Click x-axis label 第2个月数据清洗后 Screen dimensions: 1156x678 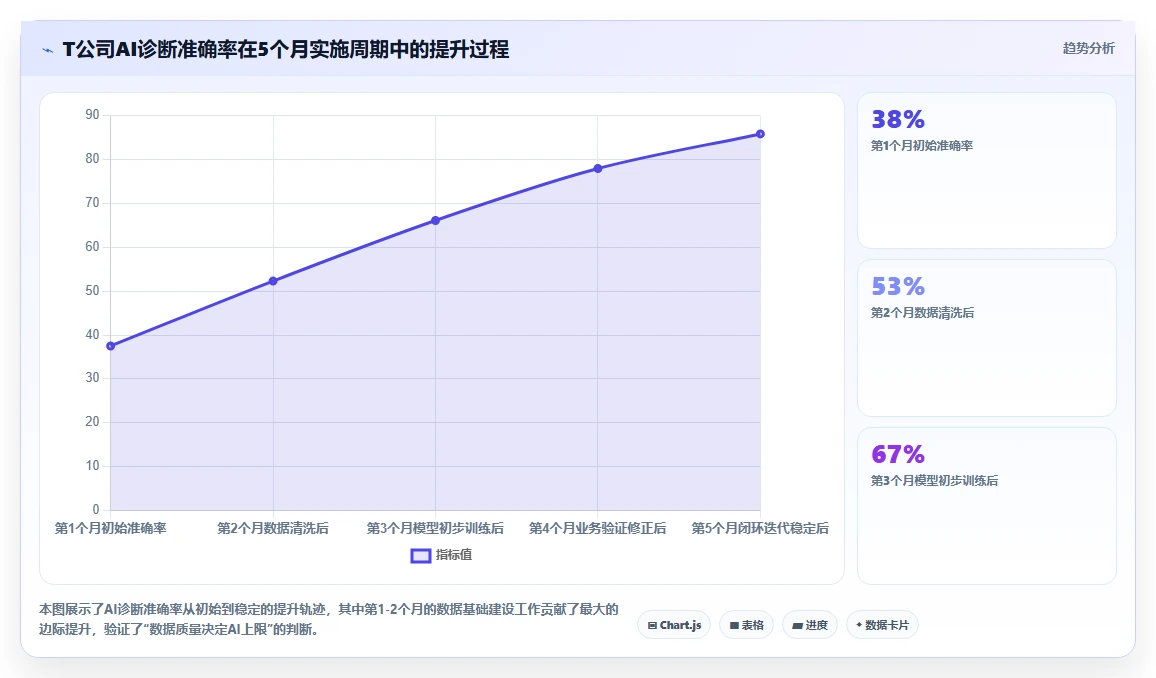pyautogui.click(x=273, y=528)
